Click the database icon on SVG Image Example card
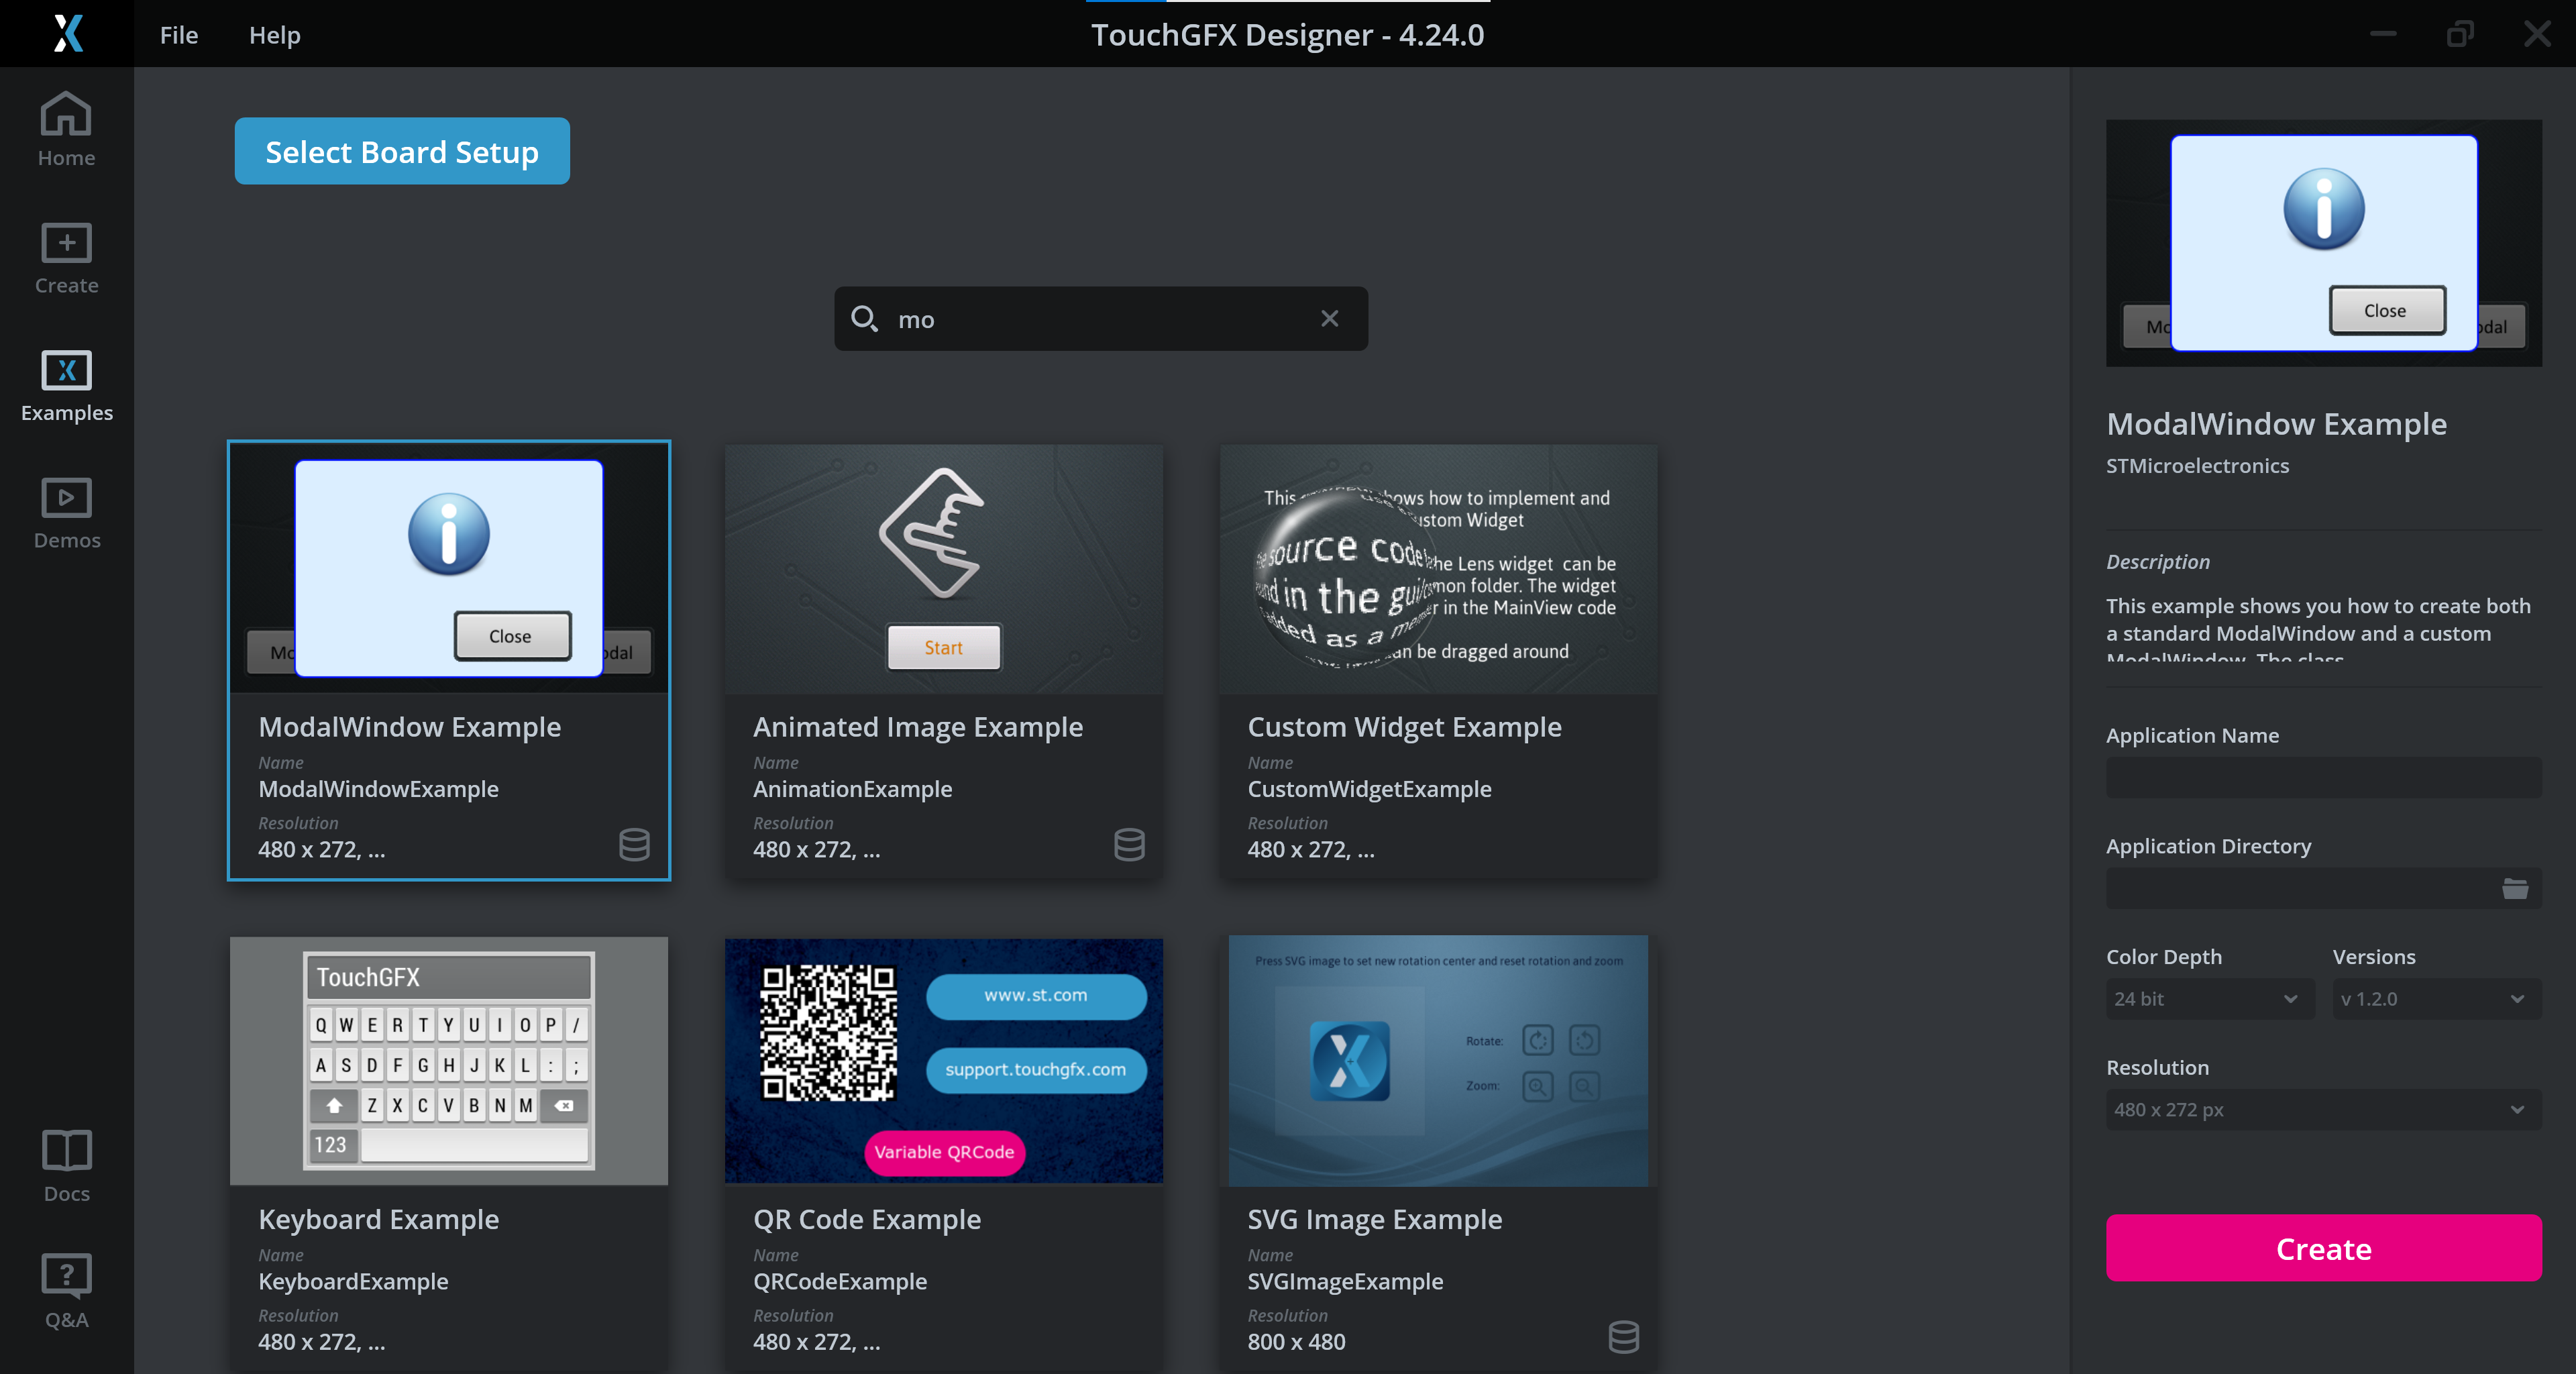Screen dimensions: 2576x1374 1624,1338
